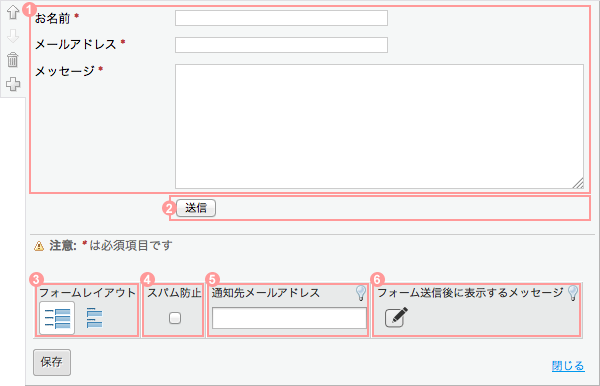Screen dimensions: 600x386
Task: Click the 閉じる link
Action: point(568,366)
